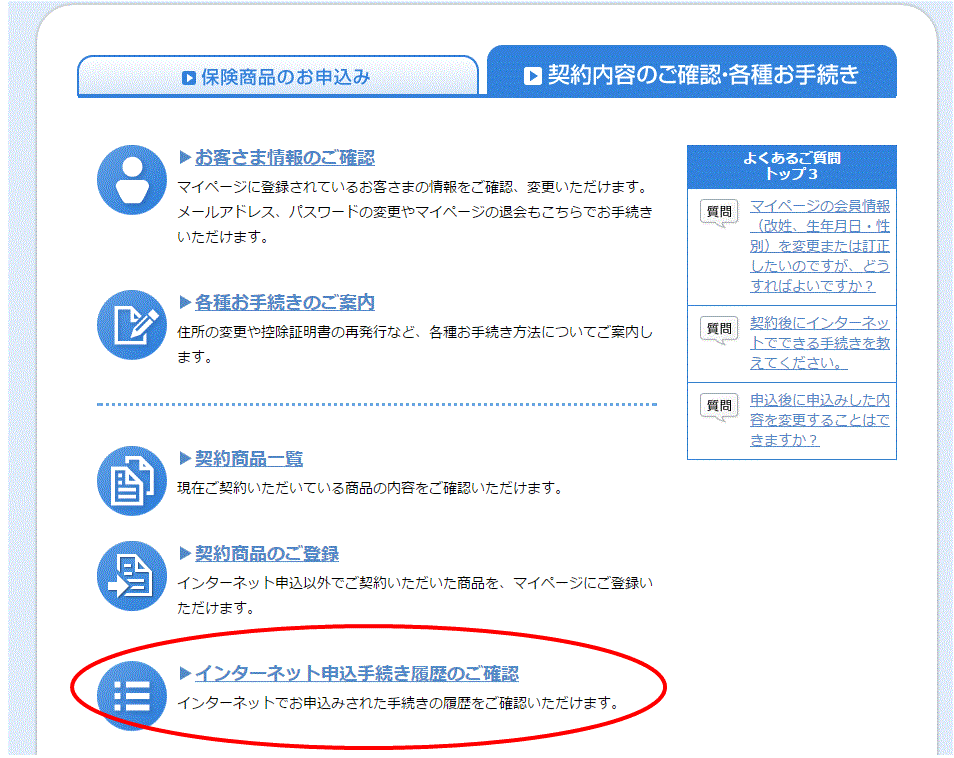Click the play arrow icon in 保険商品のお申込み tab
Viewport: 954px width, 758px height.
[x=189, y=78]
